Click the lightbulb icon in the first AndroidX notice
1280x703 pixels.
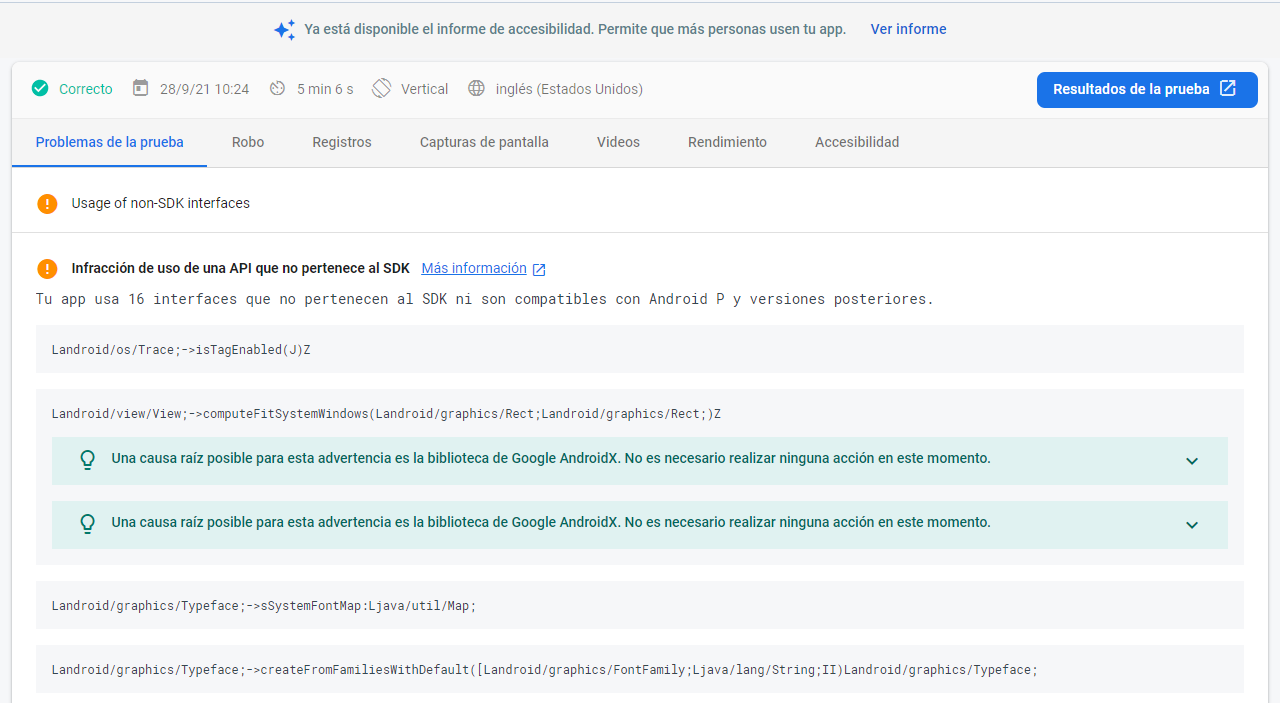87,461
